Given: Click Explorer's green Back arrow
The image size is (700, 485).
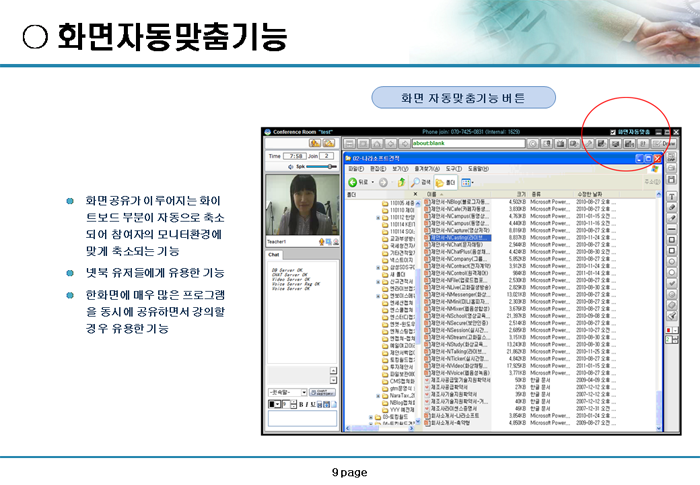Looking at the screenshot, I should coord(353,182).
